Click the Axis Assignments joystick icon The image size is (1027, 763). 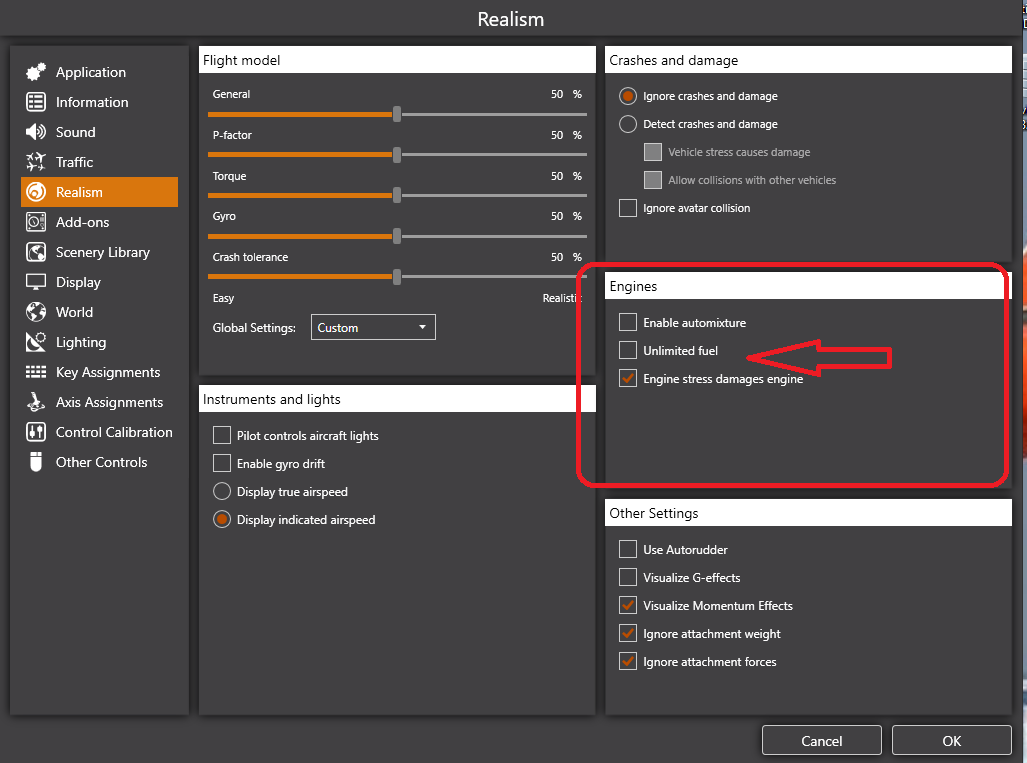36,402
